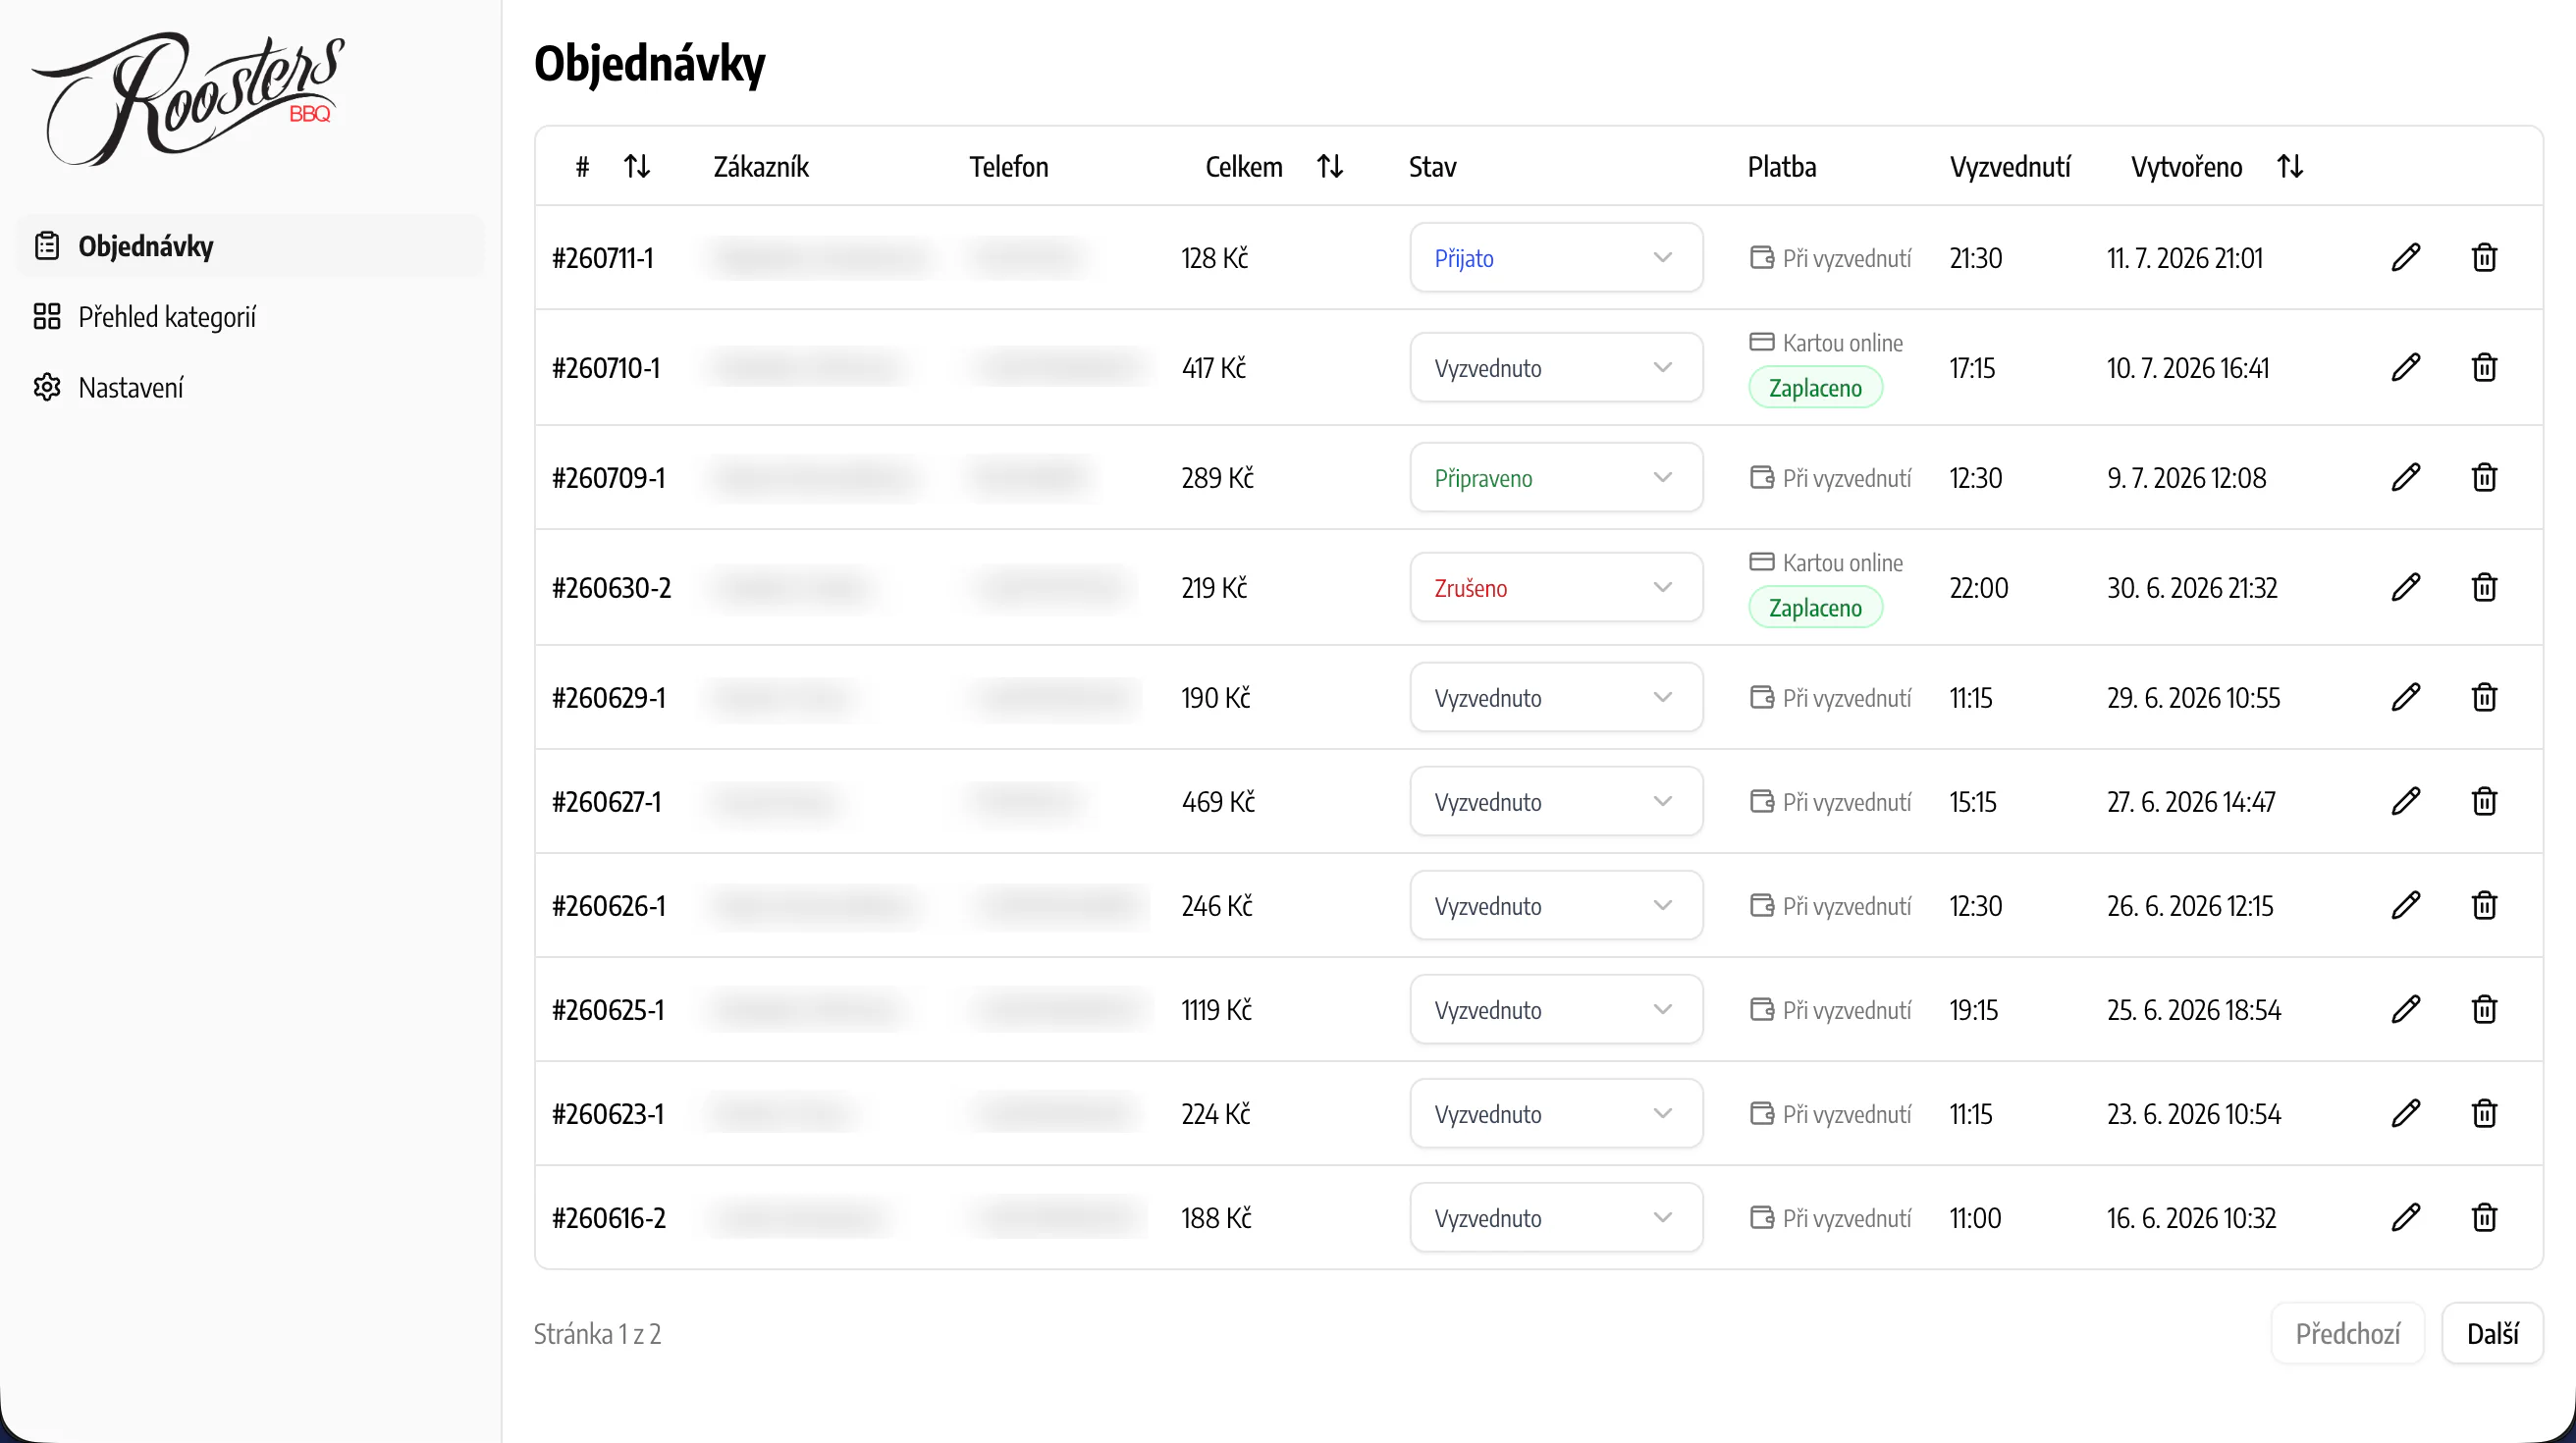Image resolution: width=2576 pixels, height=1443 pixels.
Task: Open Přijato status dropdown for #260711-1
Action: pyautogui.click(x=1556, y=257)
